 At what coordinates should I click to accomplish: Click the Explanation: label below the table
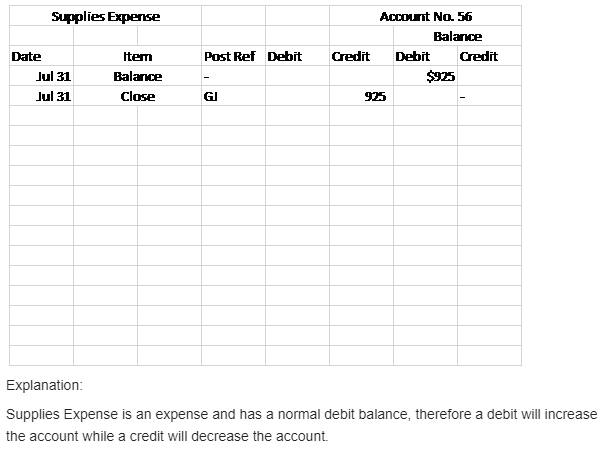coord(45,385)
